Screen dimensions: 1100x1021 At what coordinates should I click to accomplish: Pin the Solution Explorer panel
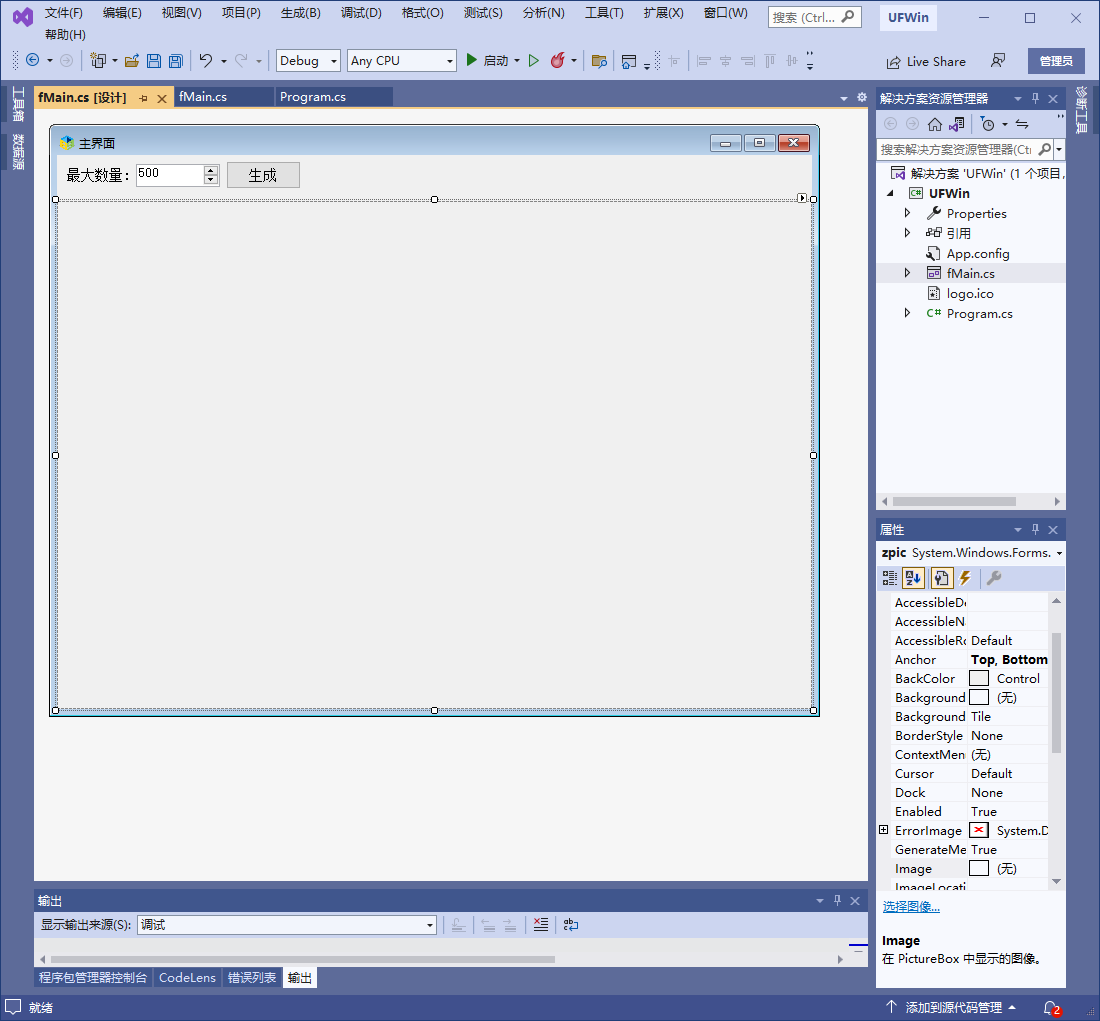click(x=1035, y=98)
